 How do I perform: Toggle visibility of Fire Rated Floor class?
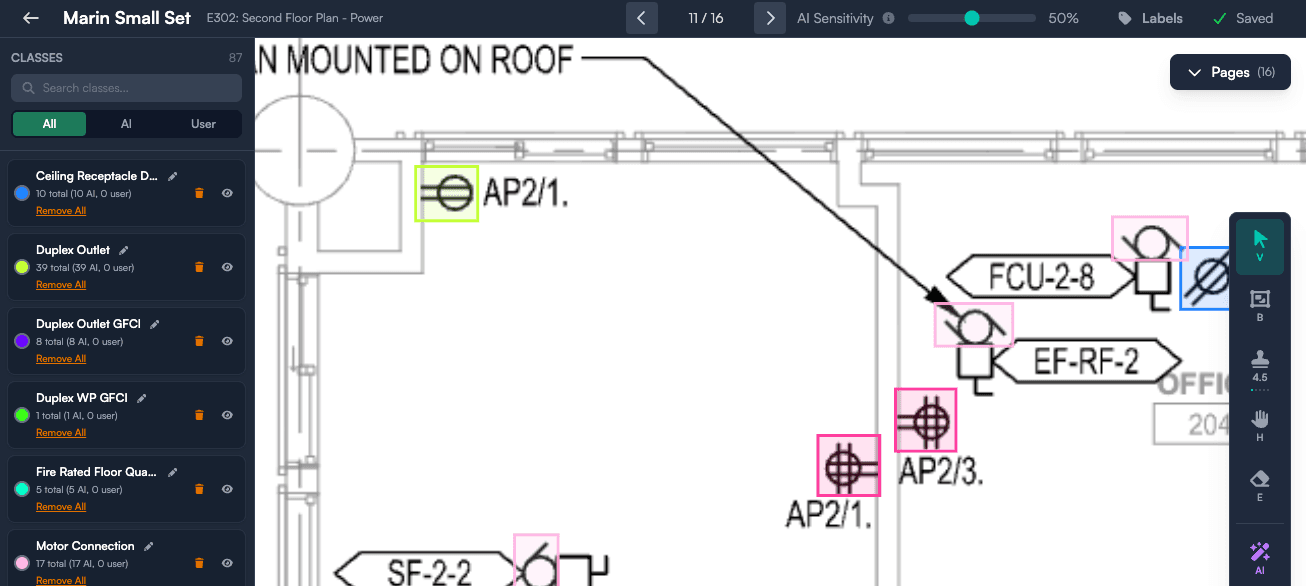(x=227, y=489)
